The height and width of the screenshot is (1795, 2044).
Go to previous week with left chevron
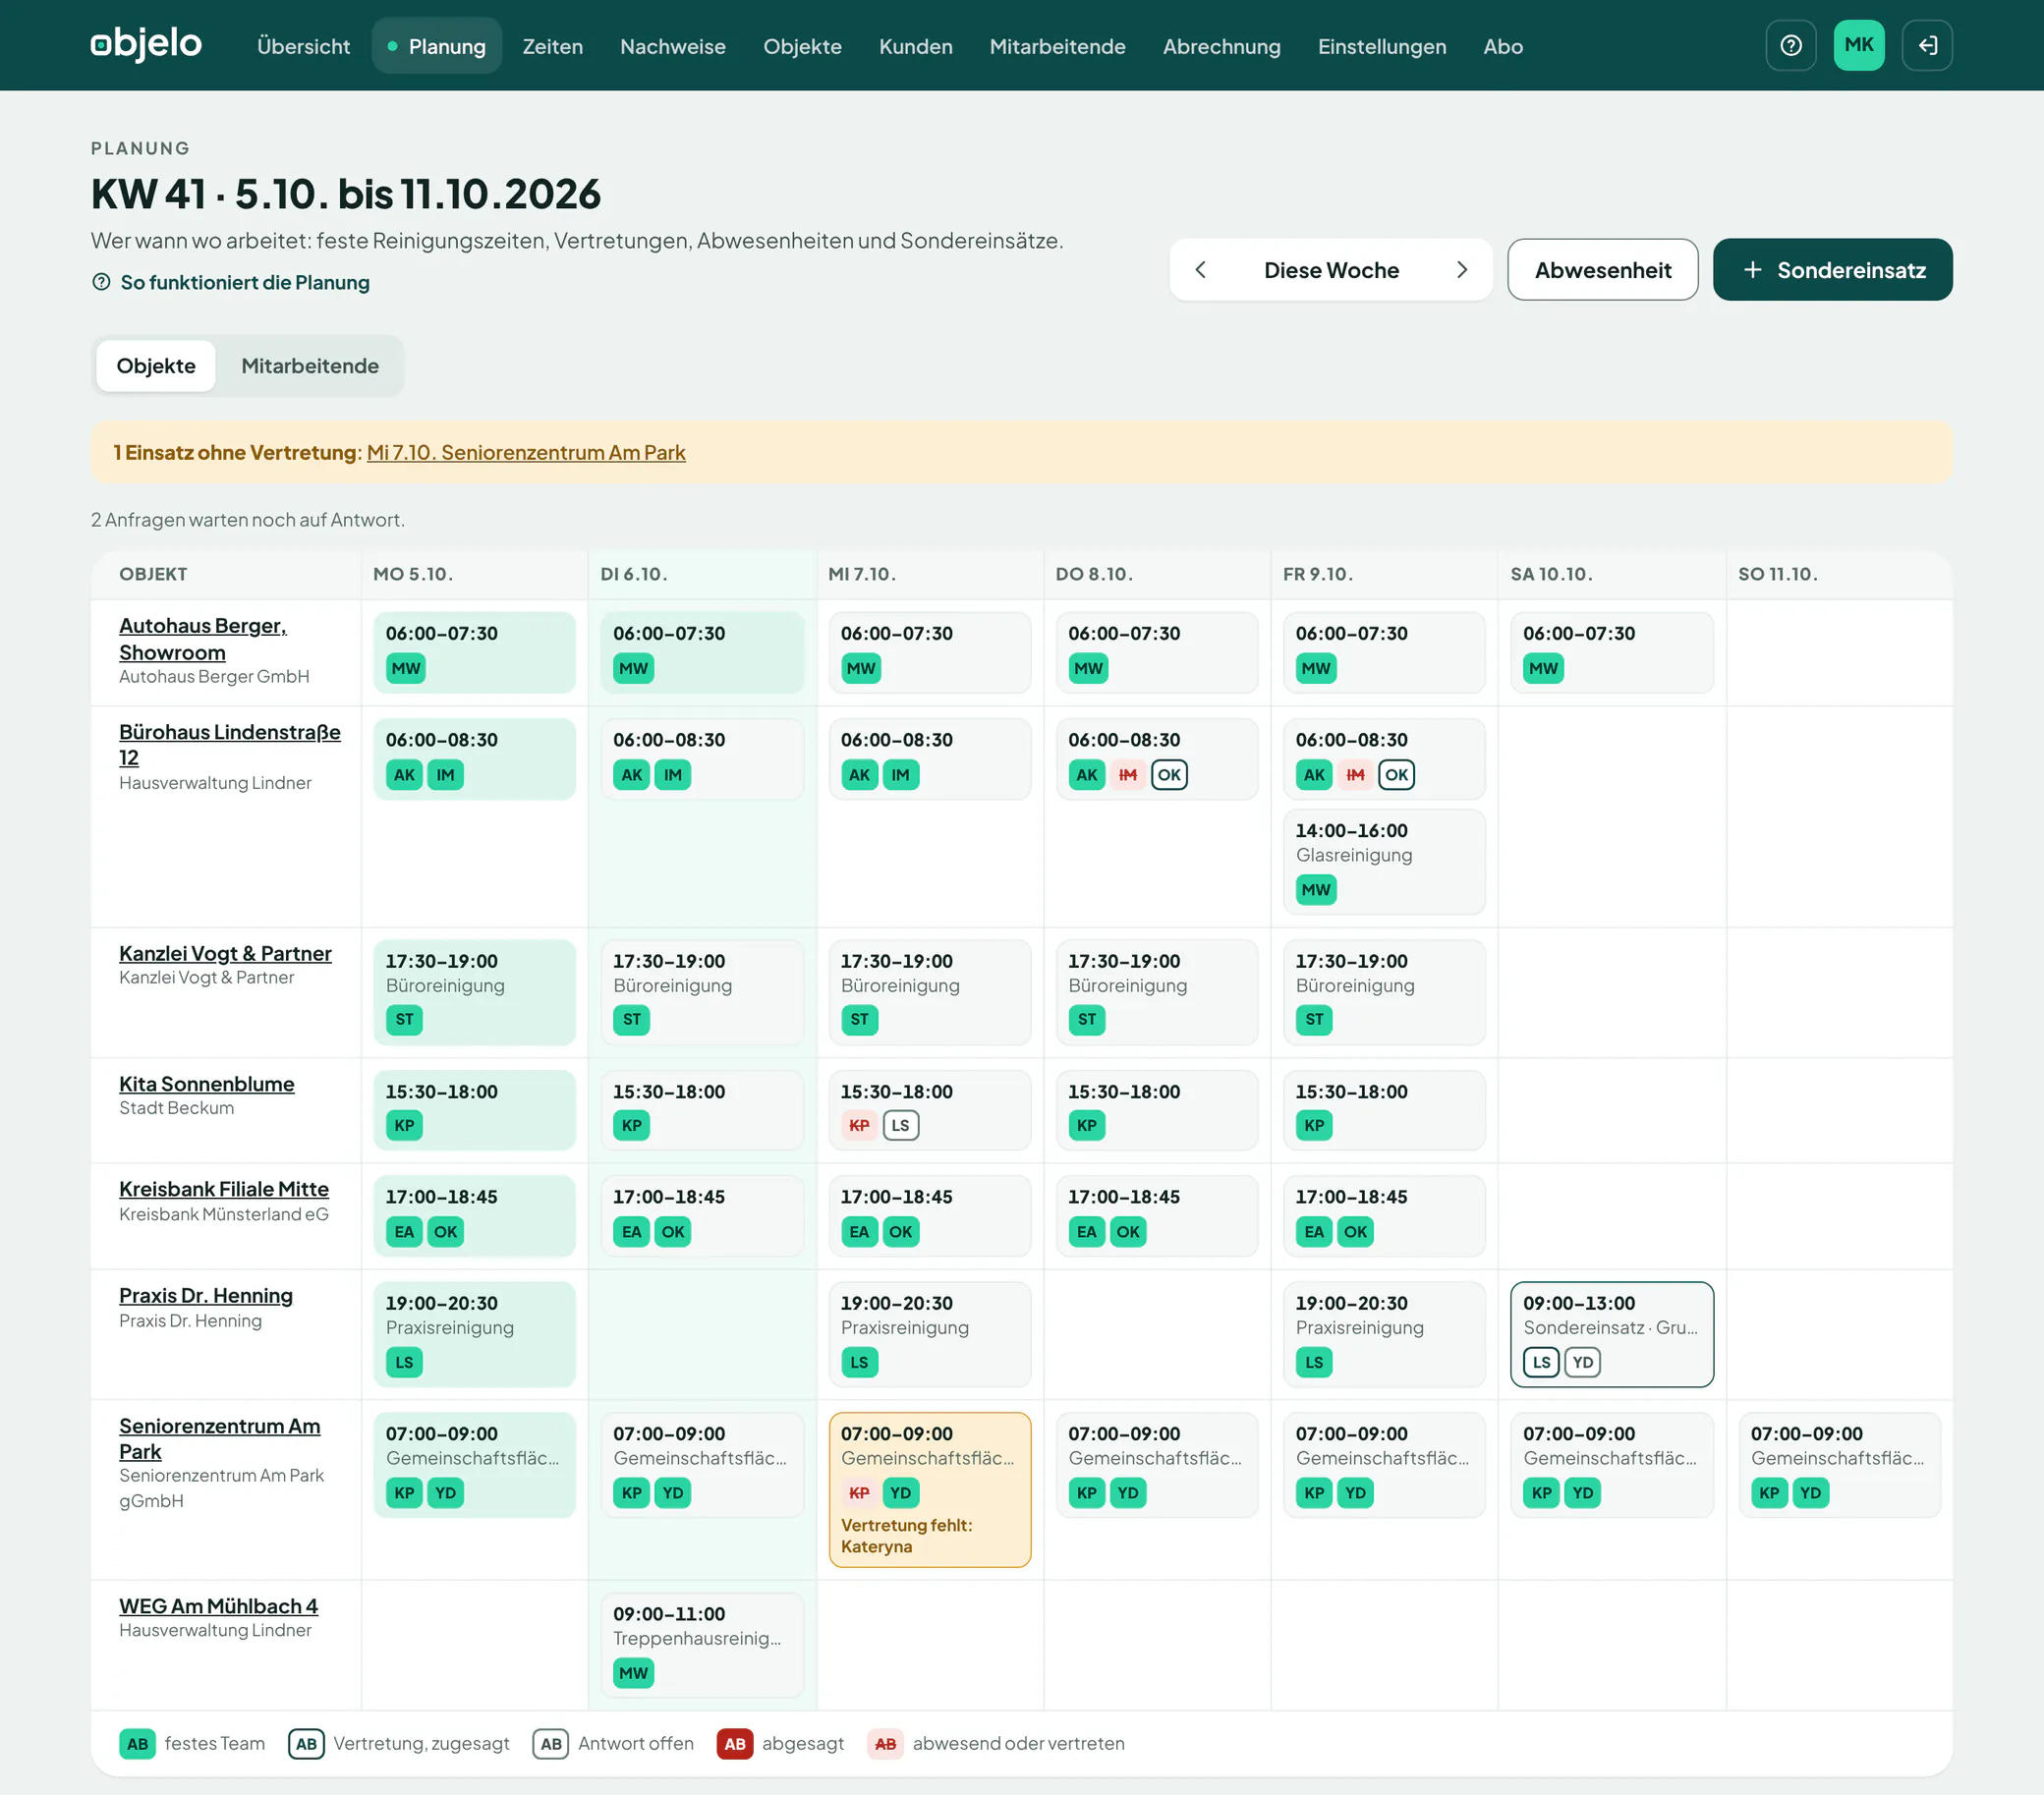click(1200, 270)
